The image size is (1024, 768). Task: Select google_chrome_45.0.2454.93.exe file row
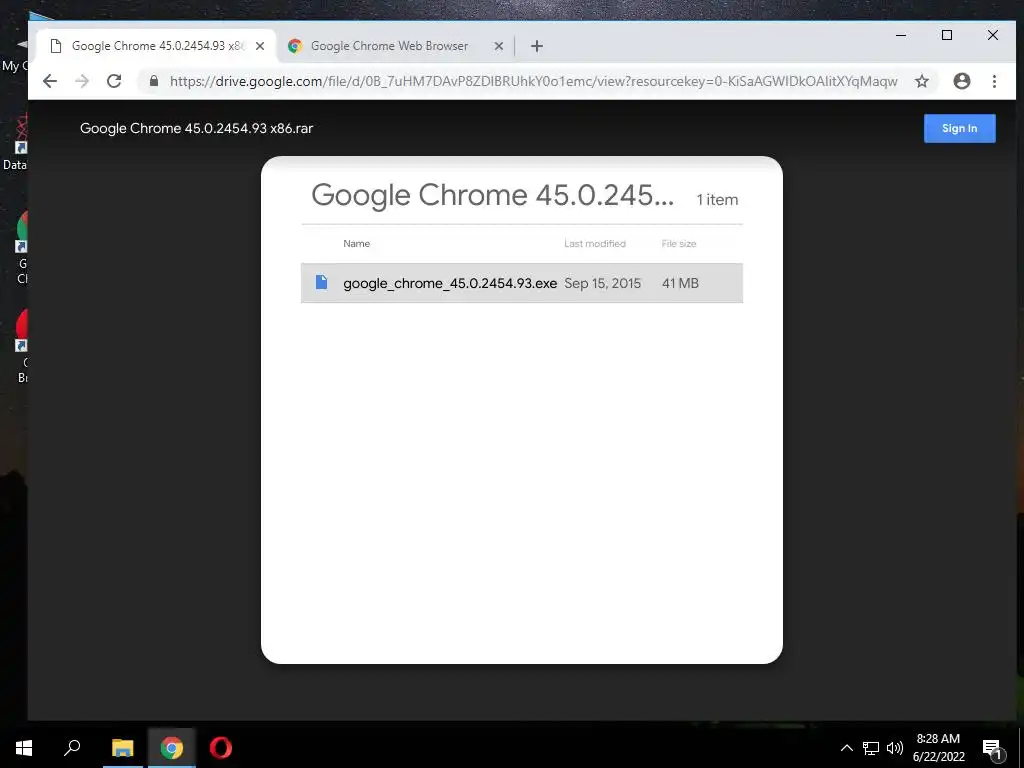[x=522, y=283]
